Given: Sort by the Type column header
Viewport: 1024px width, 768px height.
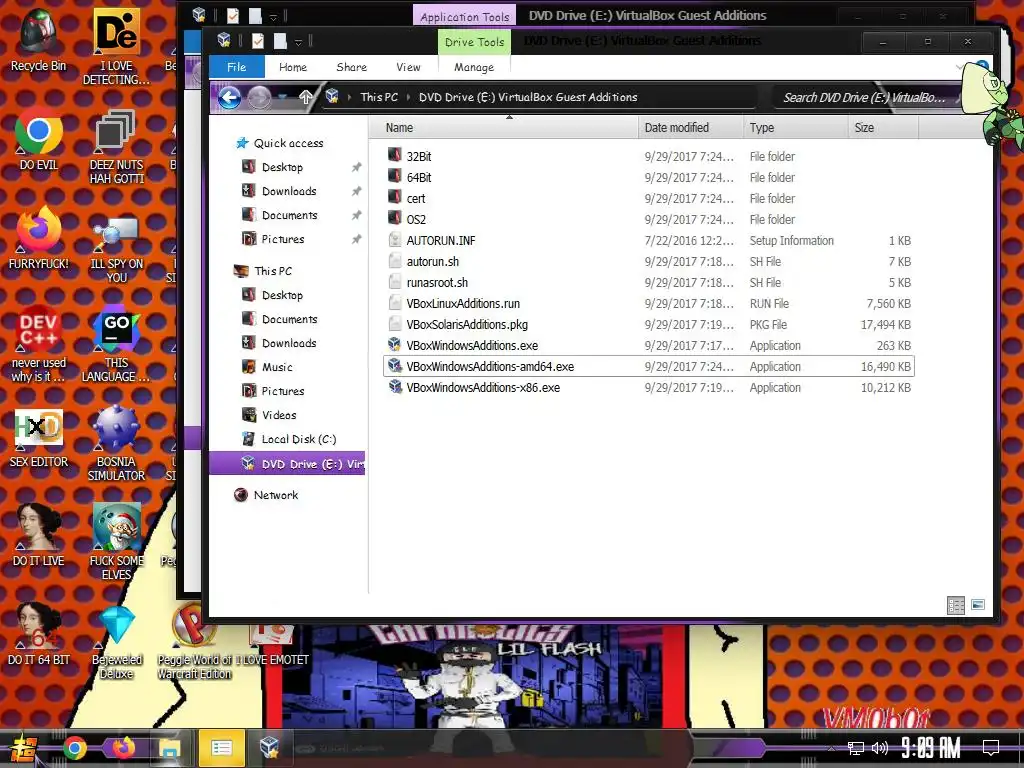Looking at the screenshot, I should point(795,127).
